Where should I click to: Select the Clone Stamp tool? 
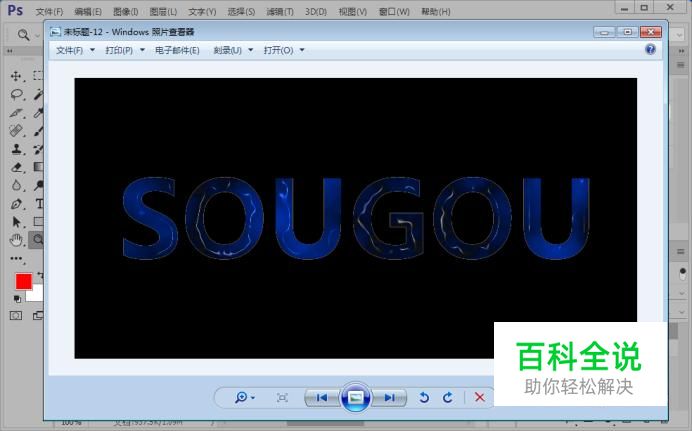coord(16,149)
